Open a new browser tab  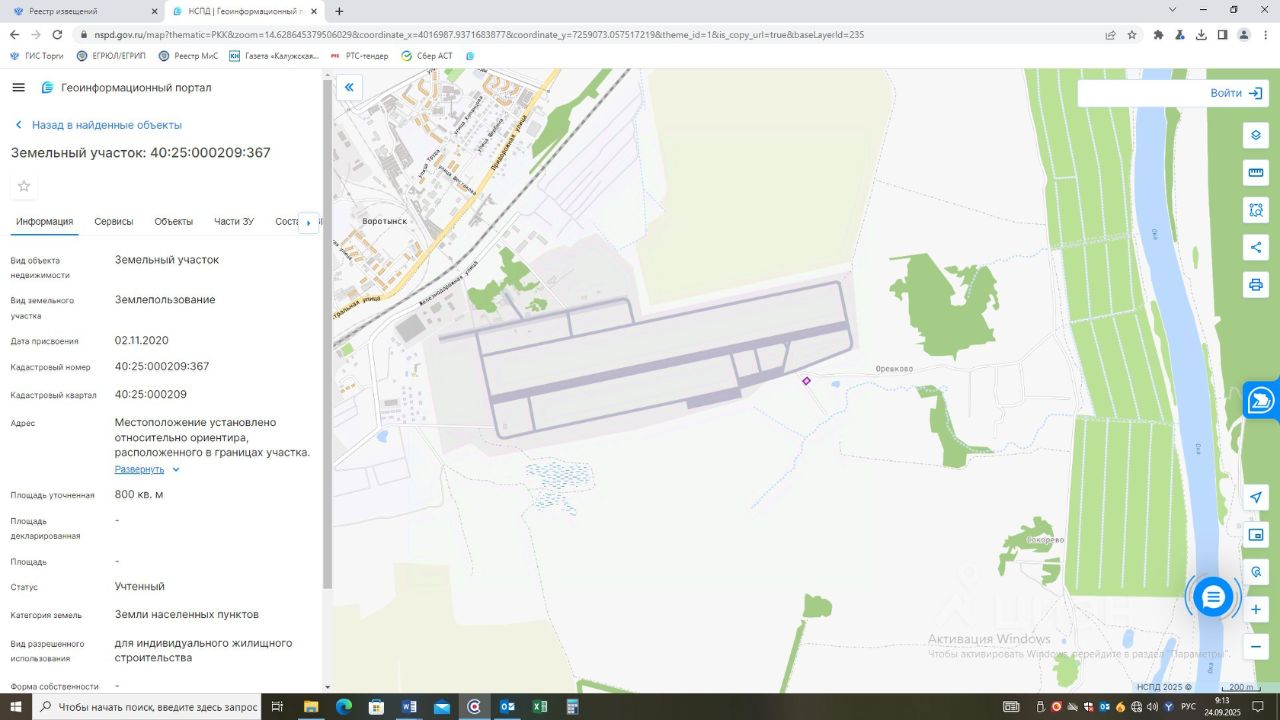pyautogui.click(x=339, y=11)
